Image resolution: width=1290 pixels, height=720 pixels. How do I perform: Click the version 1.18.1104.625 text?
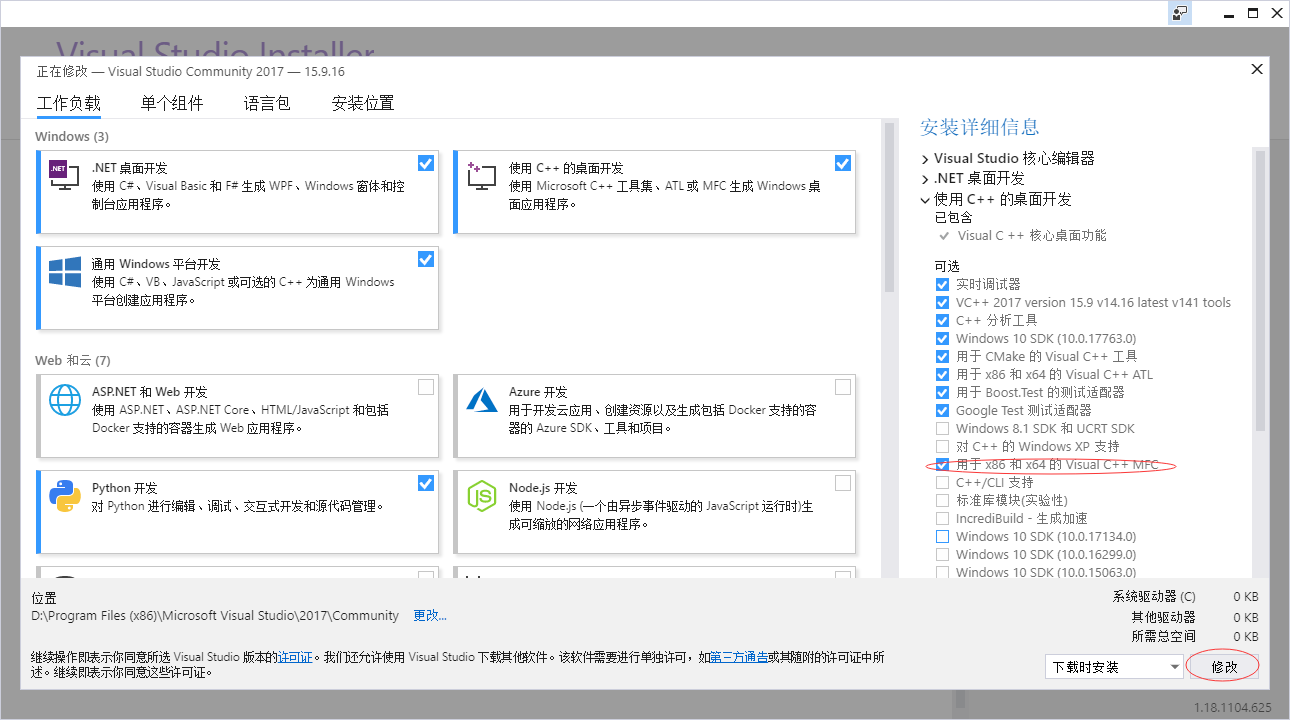(x=1233, y=708)
